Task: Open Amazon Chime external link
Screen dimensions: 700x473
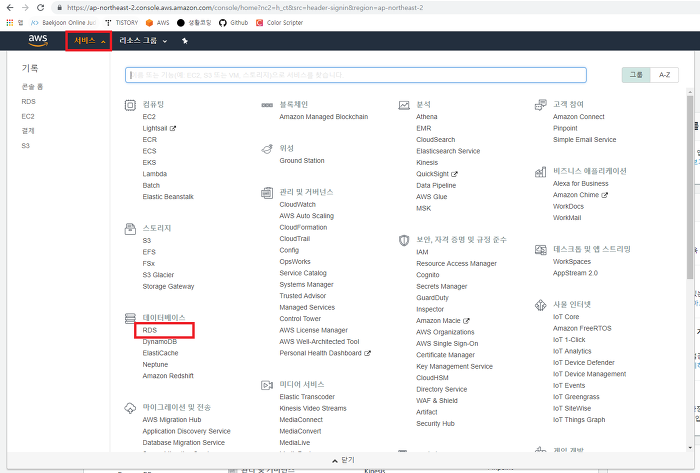Action: pos(580,195)
